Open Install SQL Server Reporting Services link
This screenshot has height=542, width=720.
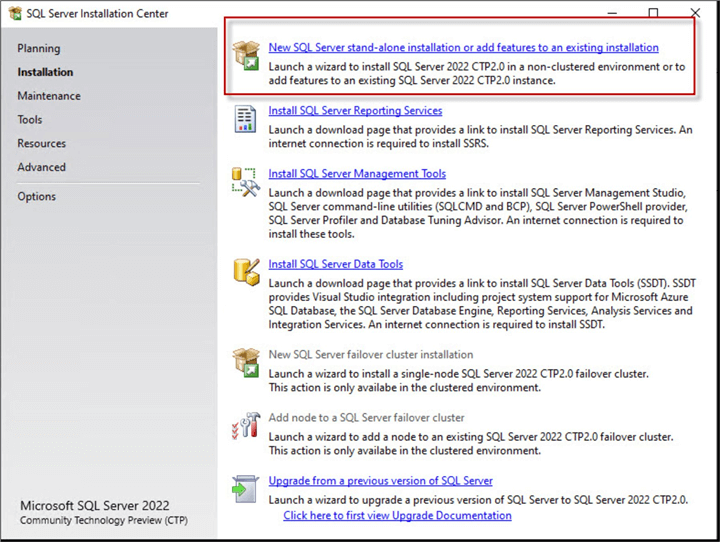pyautogui.click(x=355, y=111)
